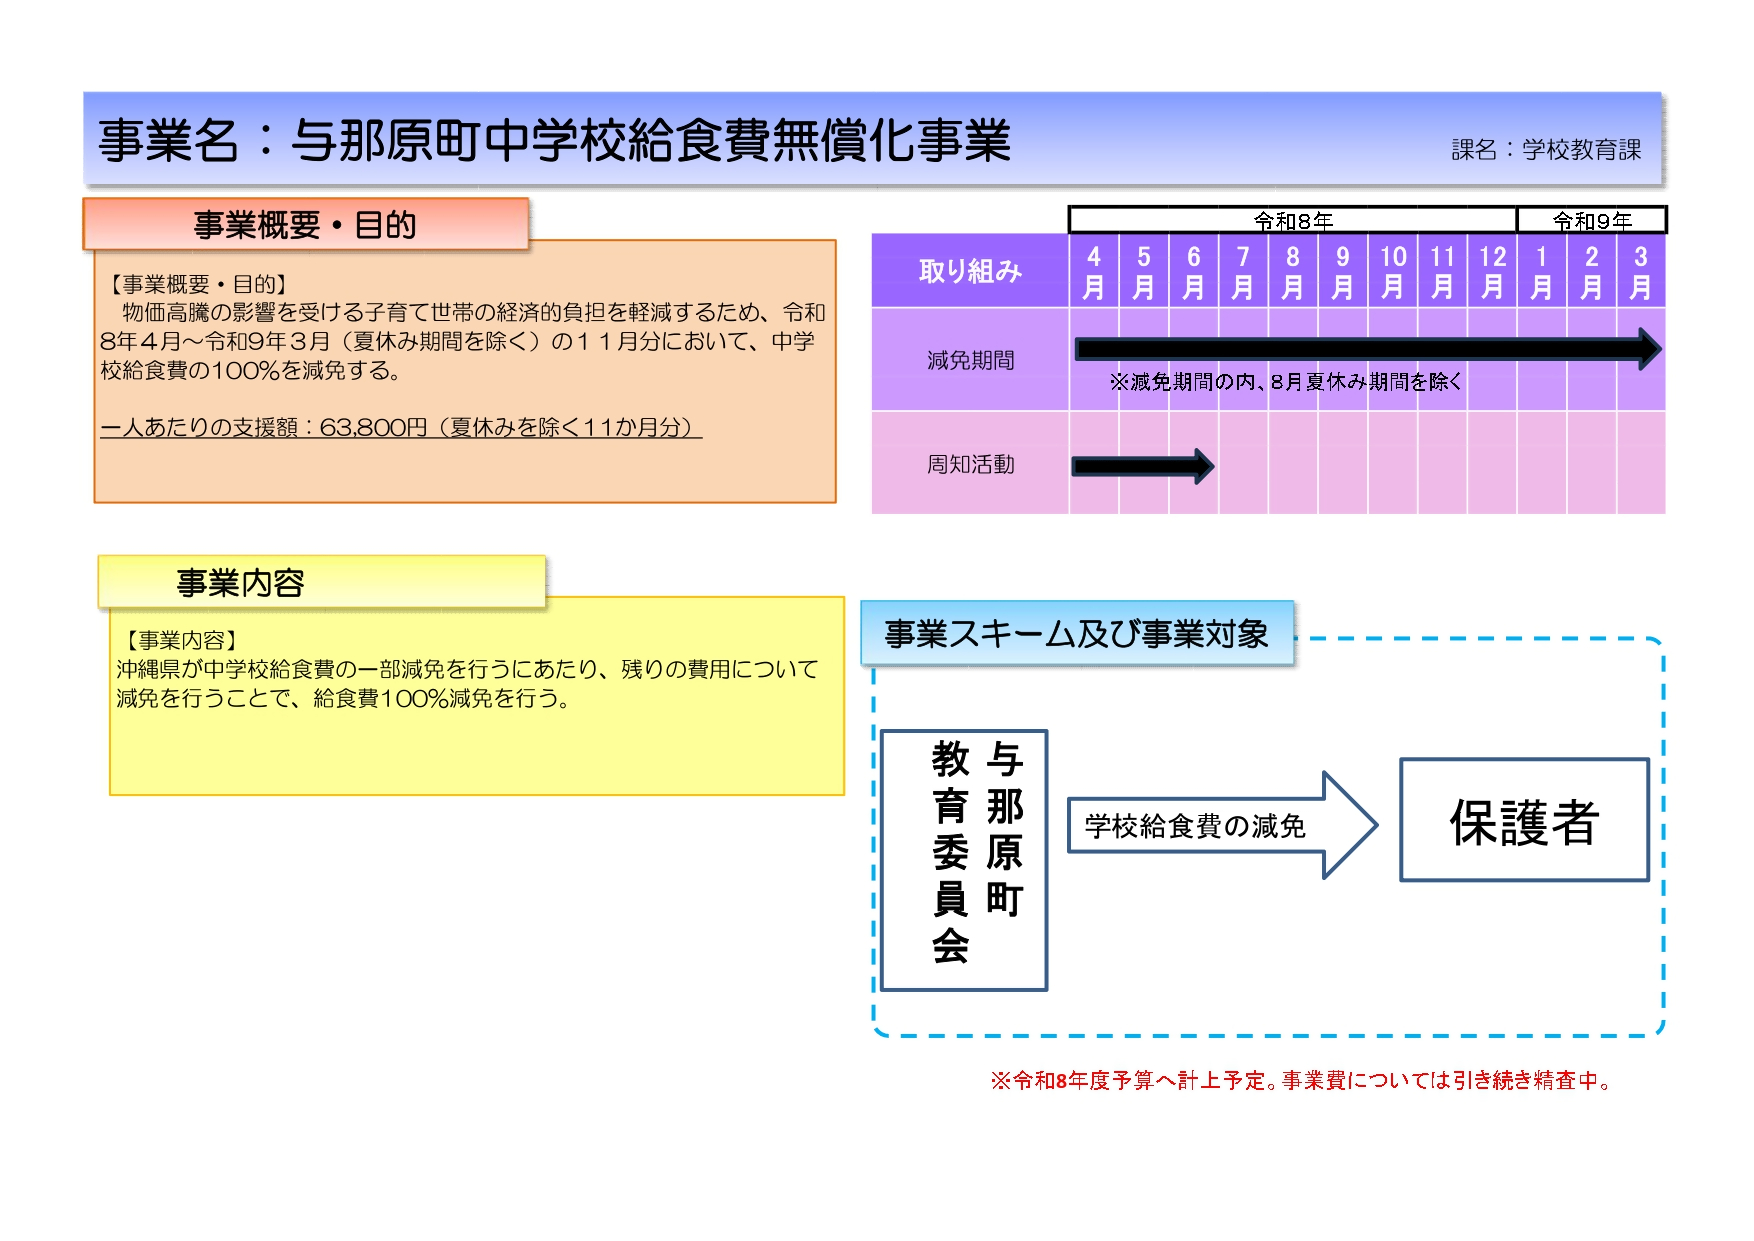The image size is (1754, 1241).
Task: Click the 事業概要・目的 section header
Action: coord(305,225)
